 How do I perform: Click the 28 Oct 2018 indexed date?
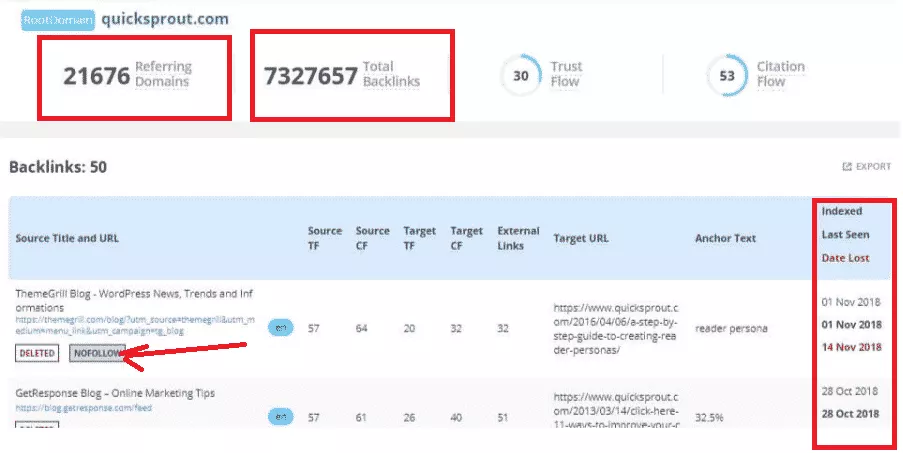click(849, 391)
